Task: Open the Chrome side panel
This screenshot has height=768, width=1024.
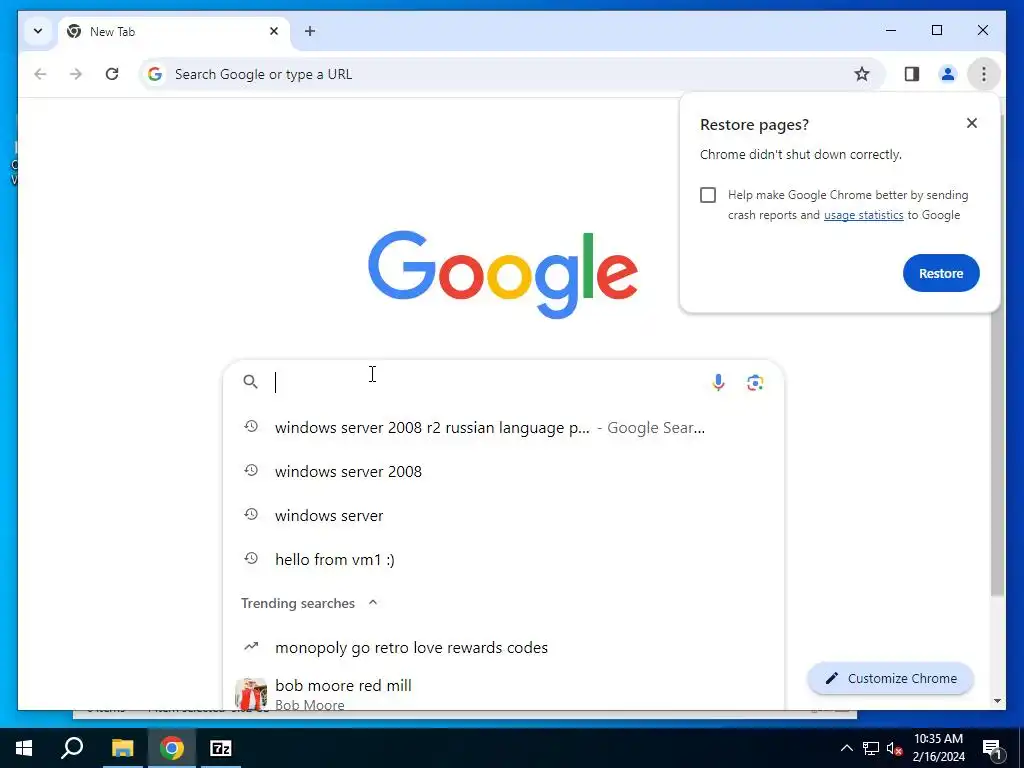Action: click(x=912, y=74)
